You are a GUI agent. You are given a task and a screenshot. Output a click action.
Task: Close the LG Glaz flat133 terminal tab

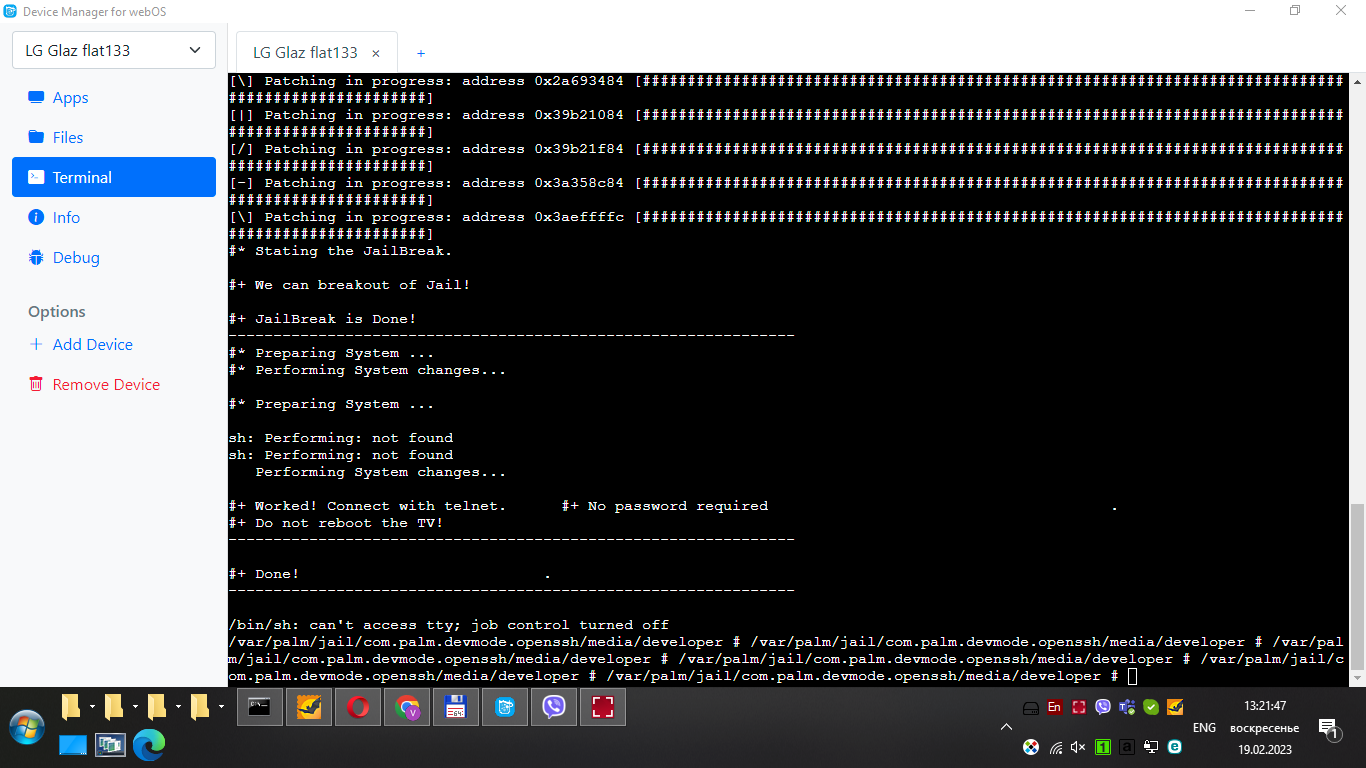[x=376, y=53]
